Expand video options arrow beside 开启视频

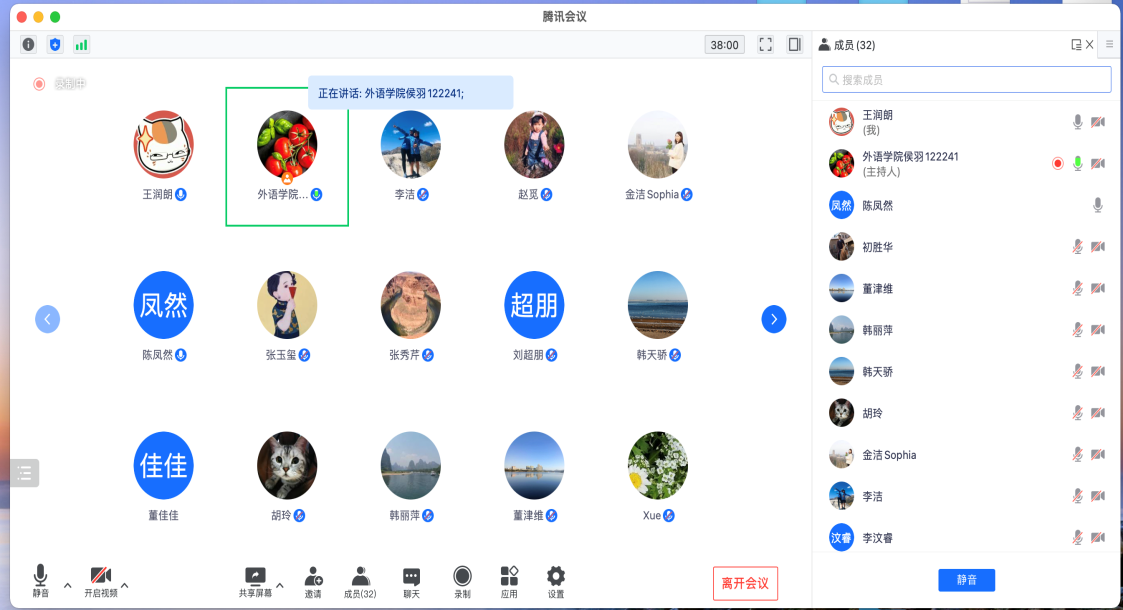click(125, 585)
